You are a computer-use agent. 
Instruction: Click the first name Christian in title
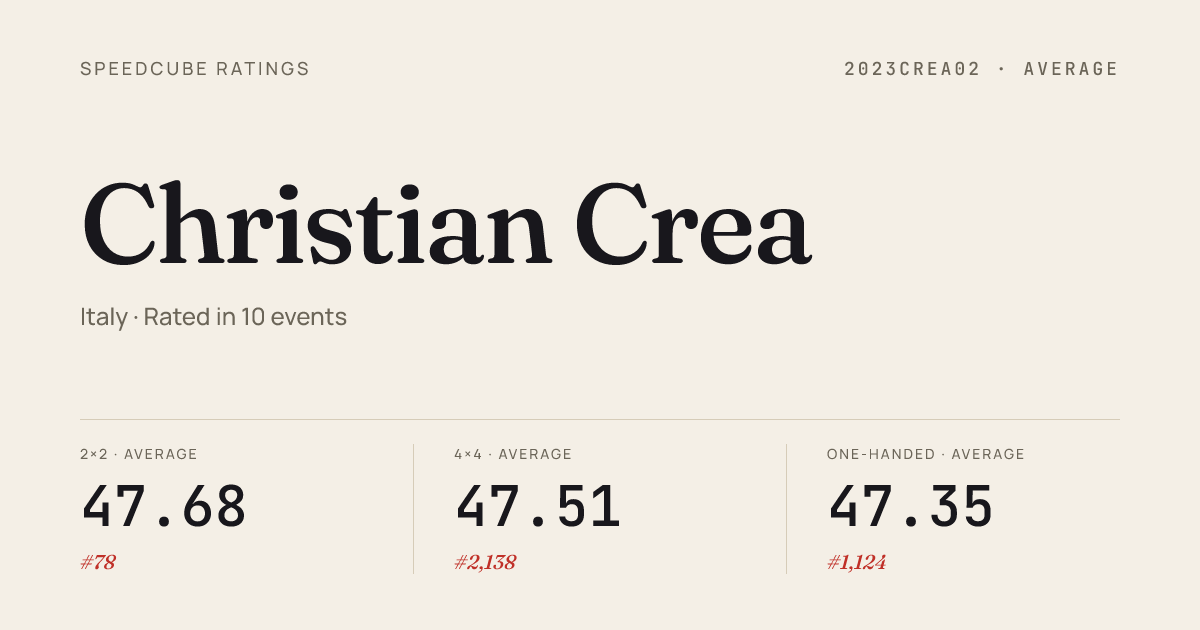click(x=316, y=224)
